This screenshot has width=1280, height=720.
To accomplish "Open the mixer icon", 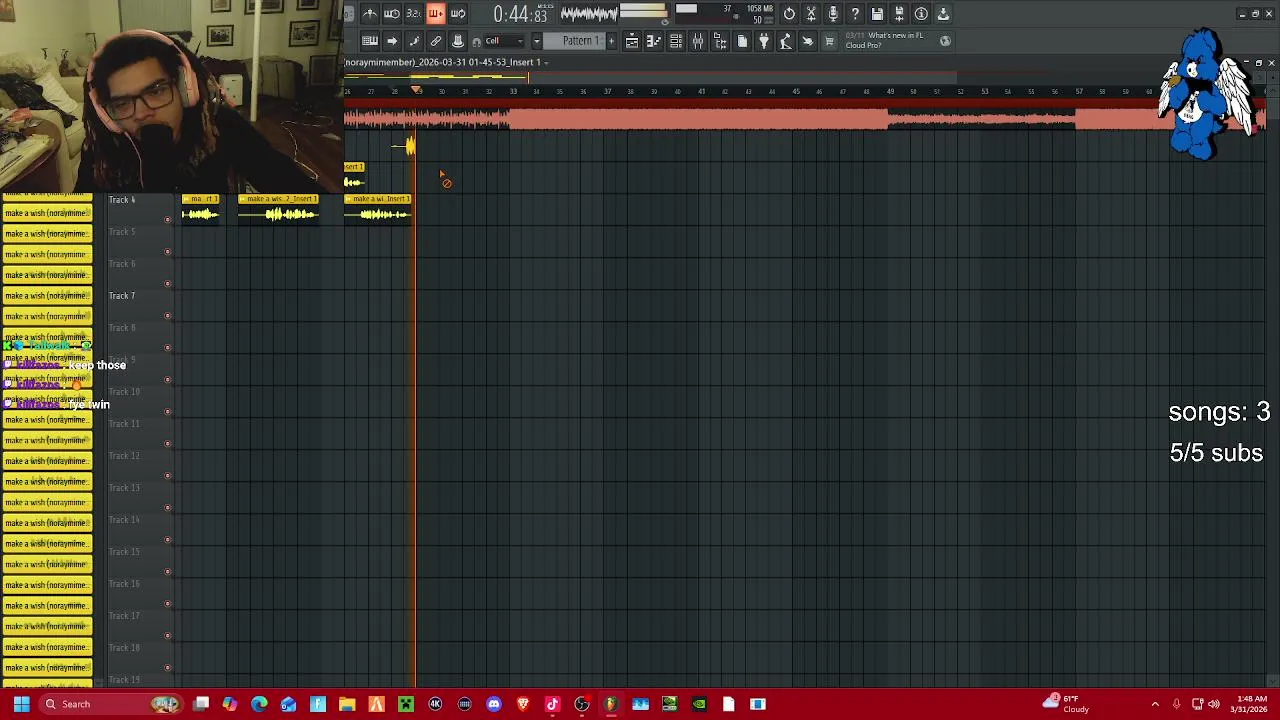I will coord(698,41).
